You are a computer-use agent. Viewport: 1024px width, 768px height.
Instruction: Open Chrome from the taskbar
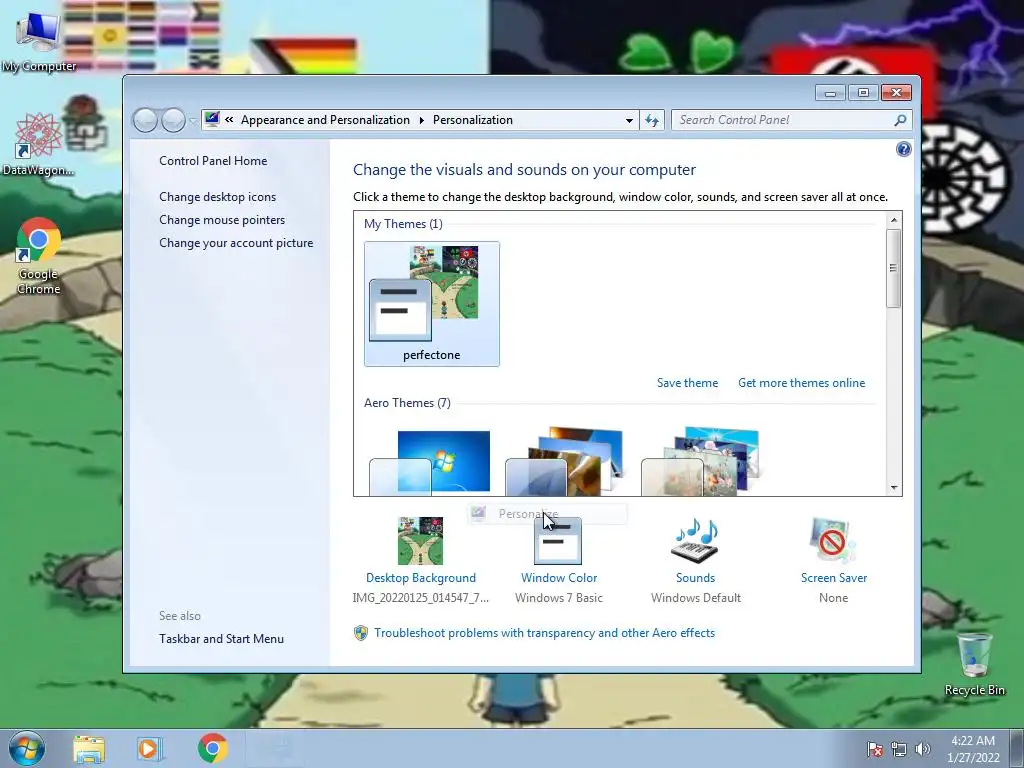(213, 748)
